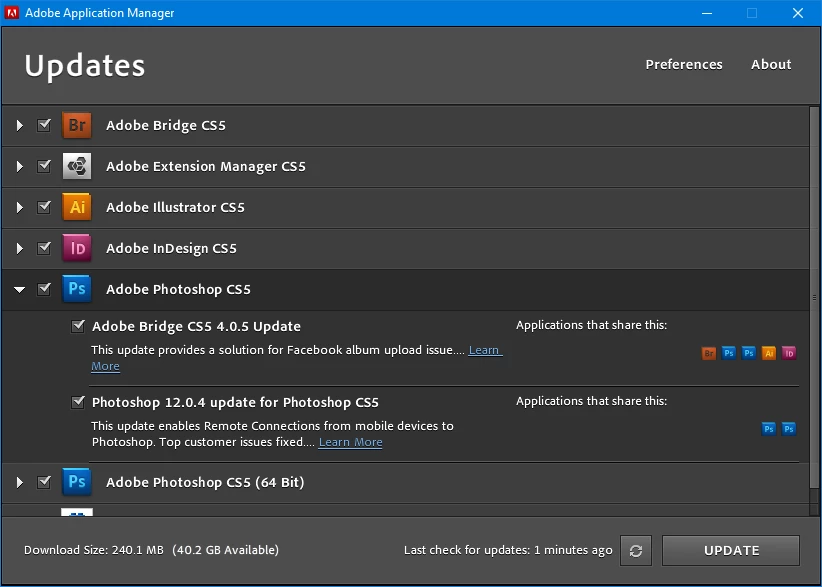This screenshot has height=587, width=822.
Task: Open the About menu
Action: pyautogui.click(x=771, y=64)
